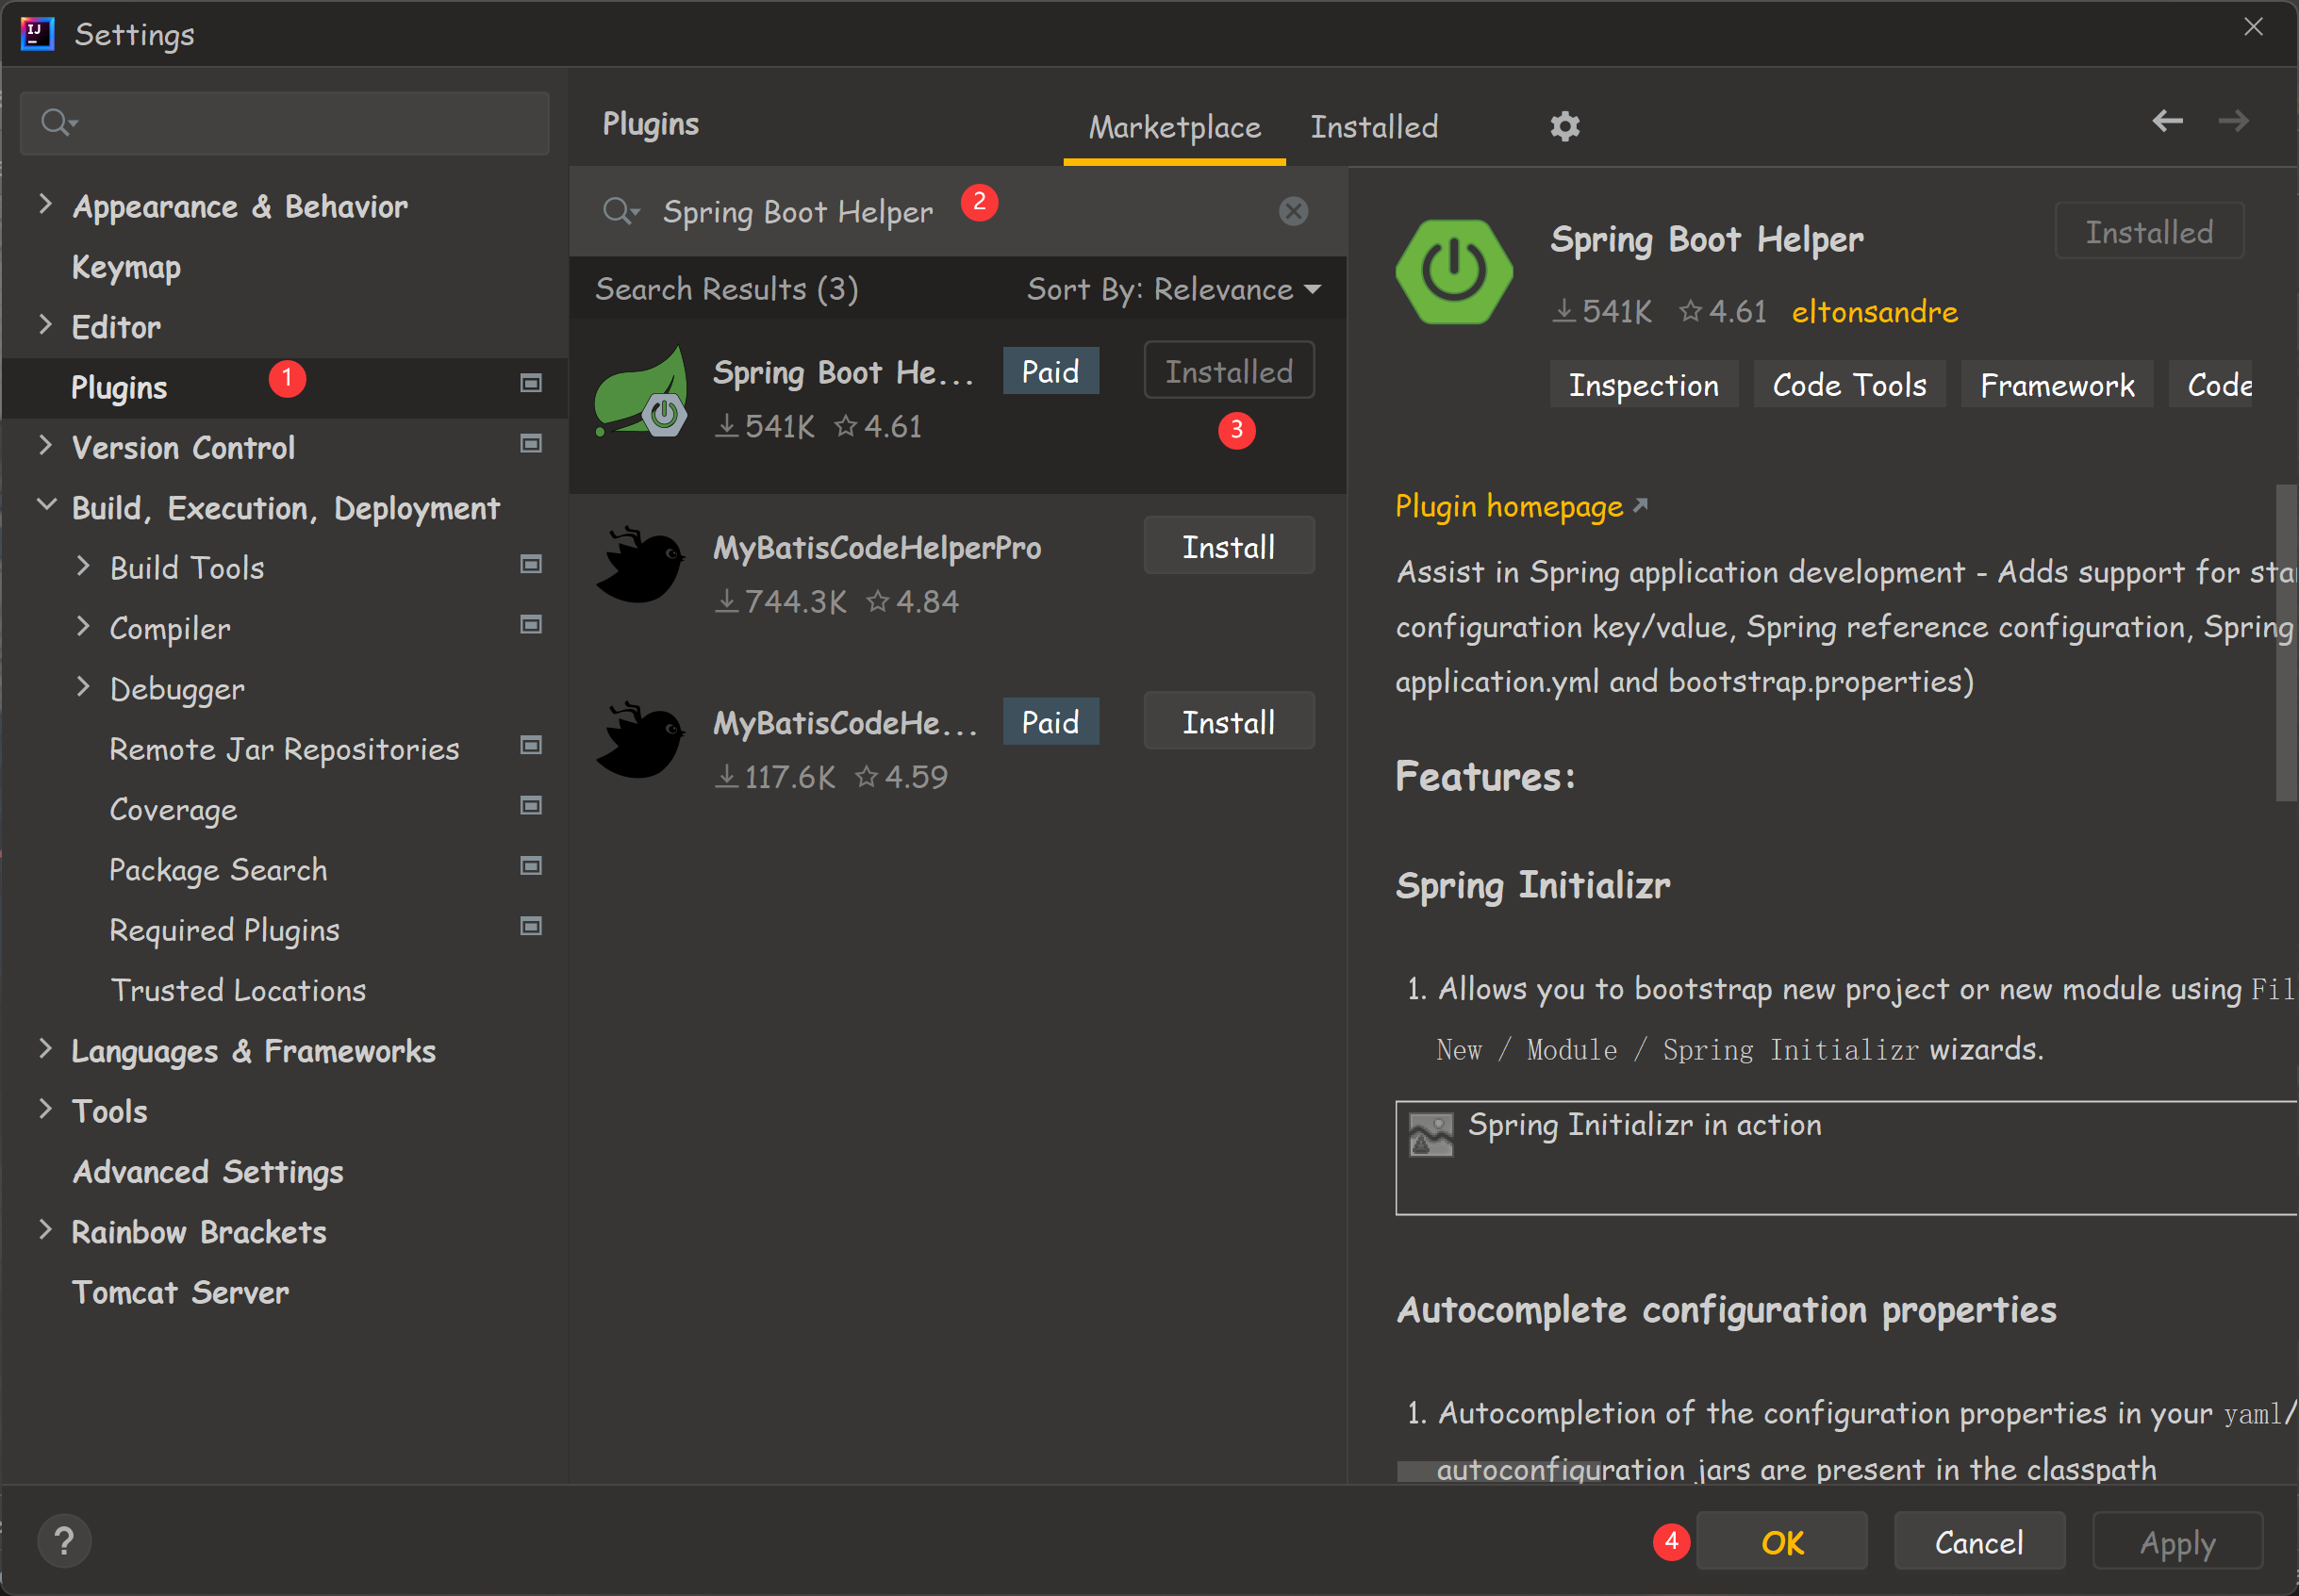Open plugin settings gear menu
Screen dimensions: 2299x1596
click(1564, 127)
